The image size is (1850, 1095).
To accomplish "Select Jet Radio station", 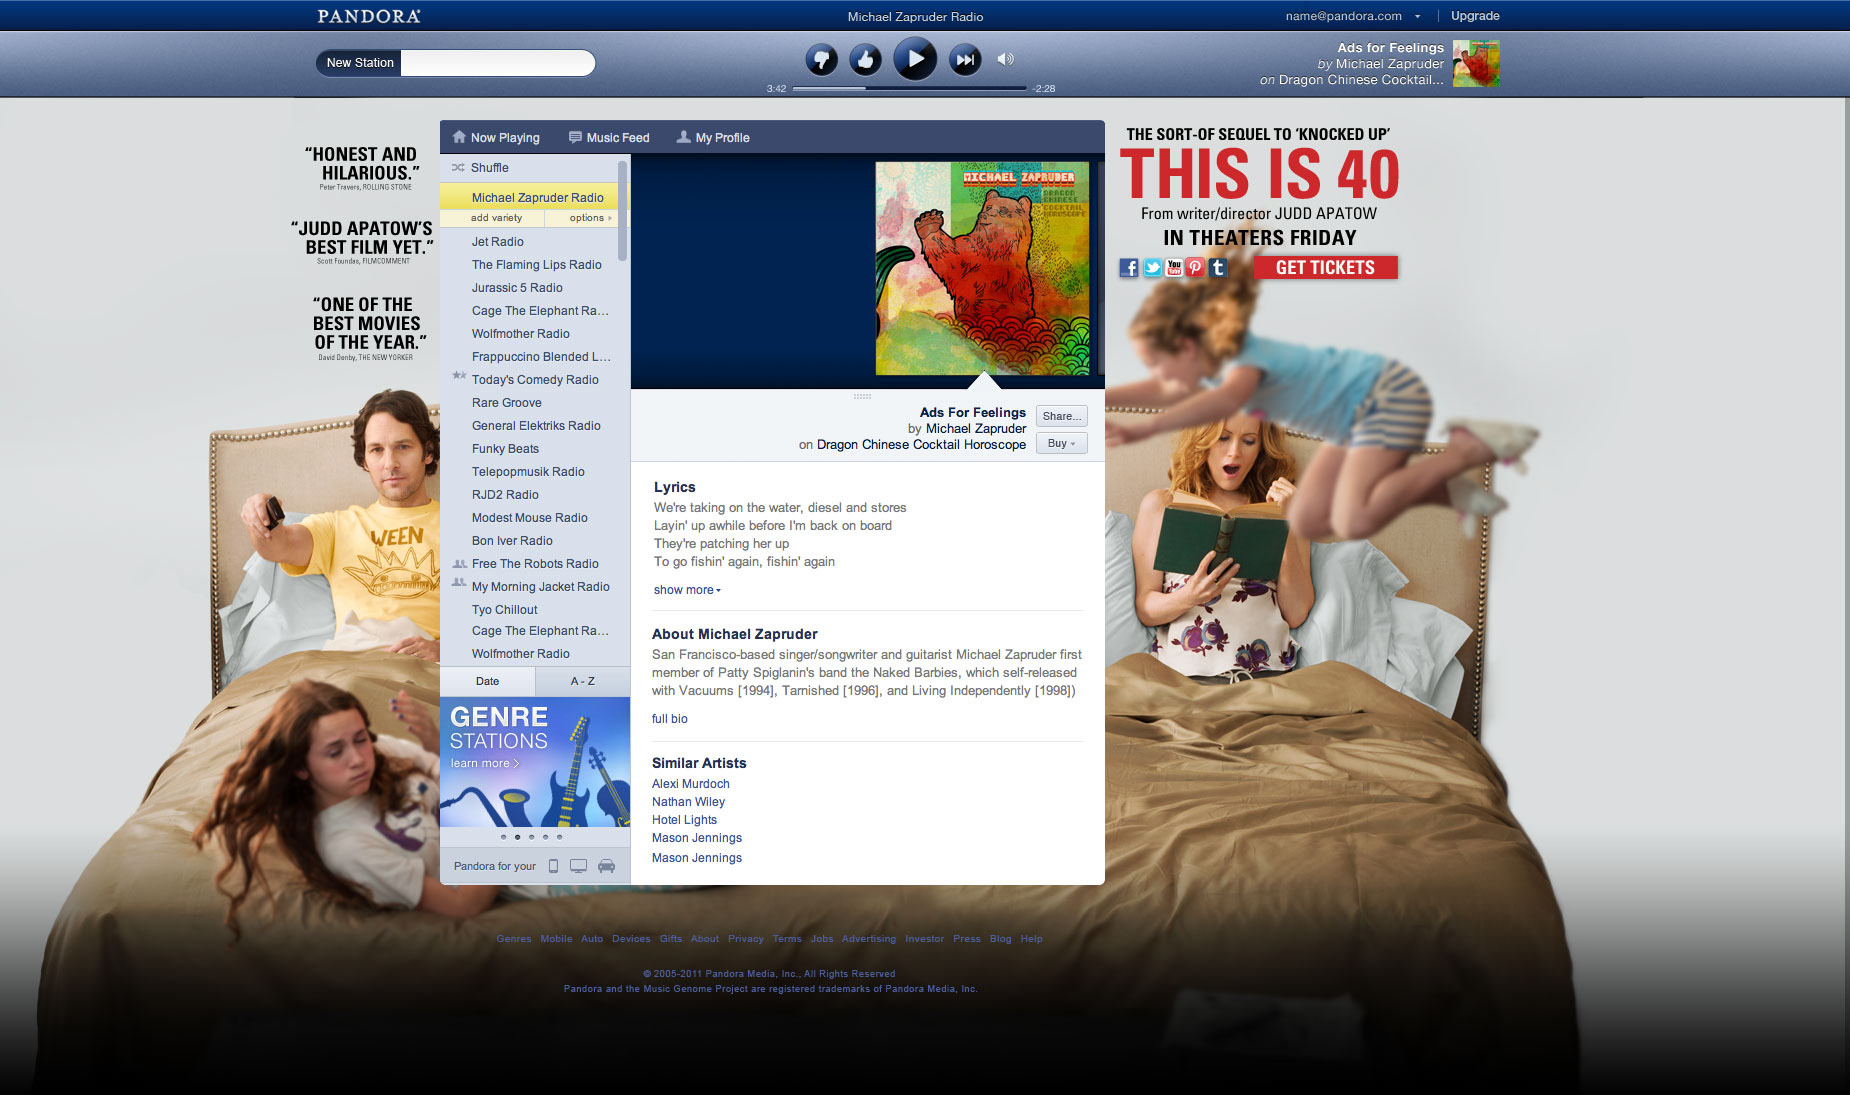I will (x=498, y=242).
